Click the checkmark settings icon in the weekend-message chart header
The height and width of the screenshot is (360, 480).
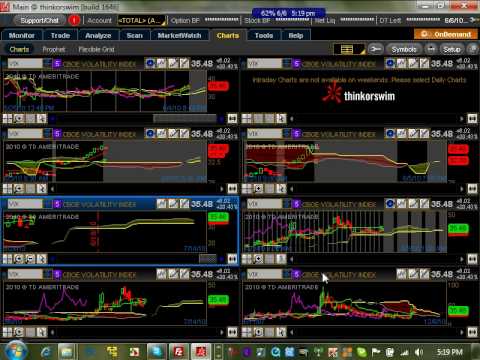pos(424,63)
